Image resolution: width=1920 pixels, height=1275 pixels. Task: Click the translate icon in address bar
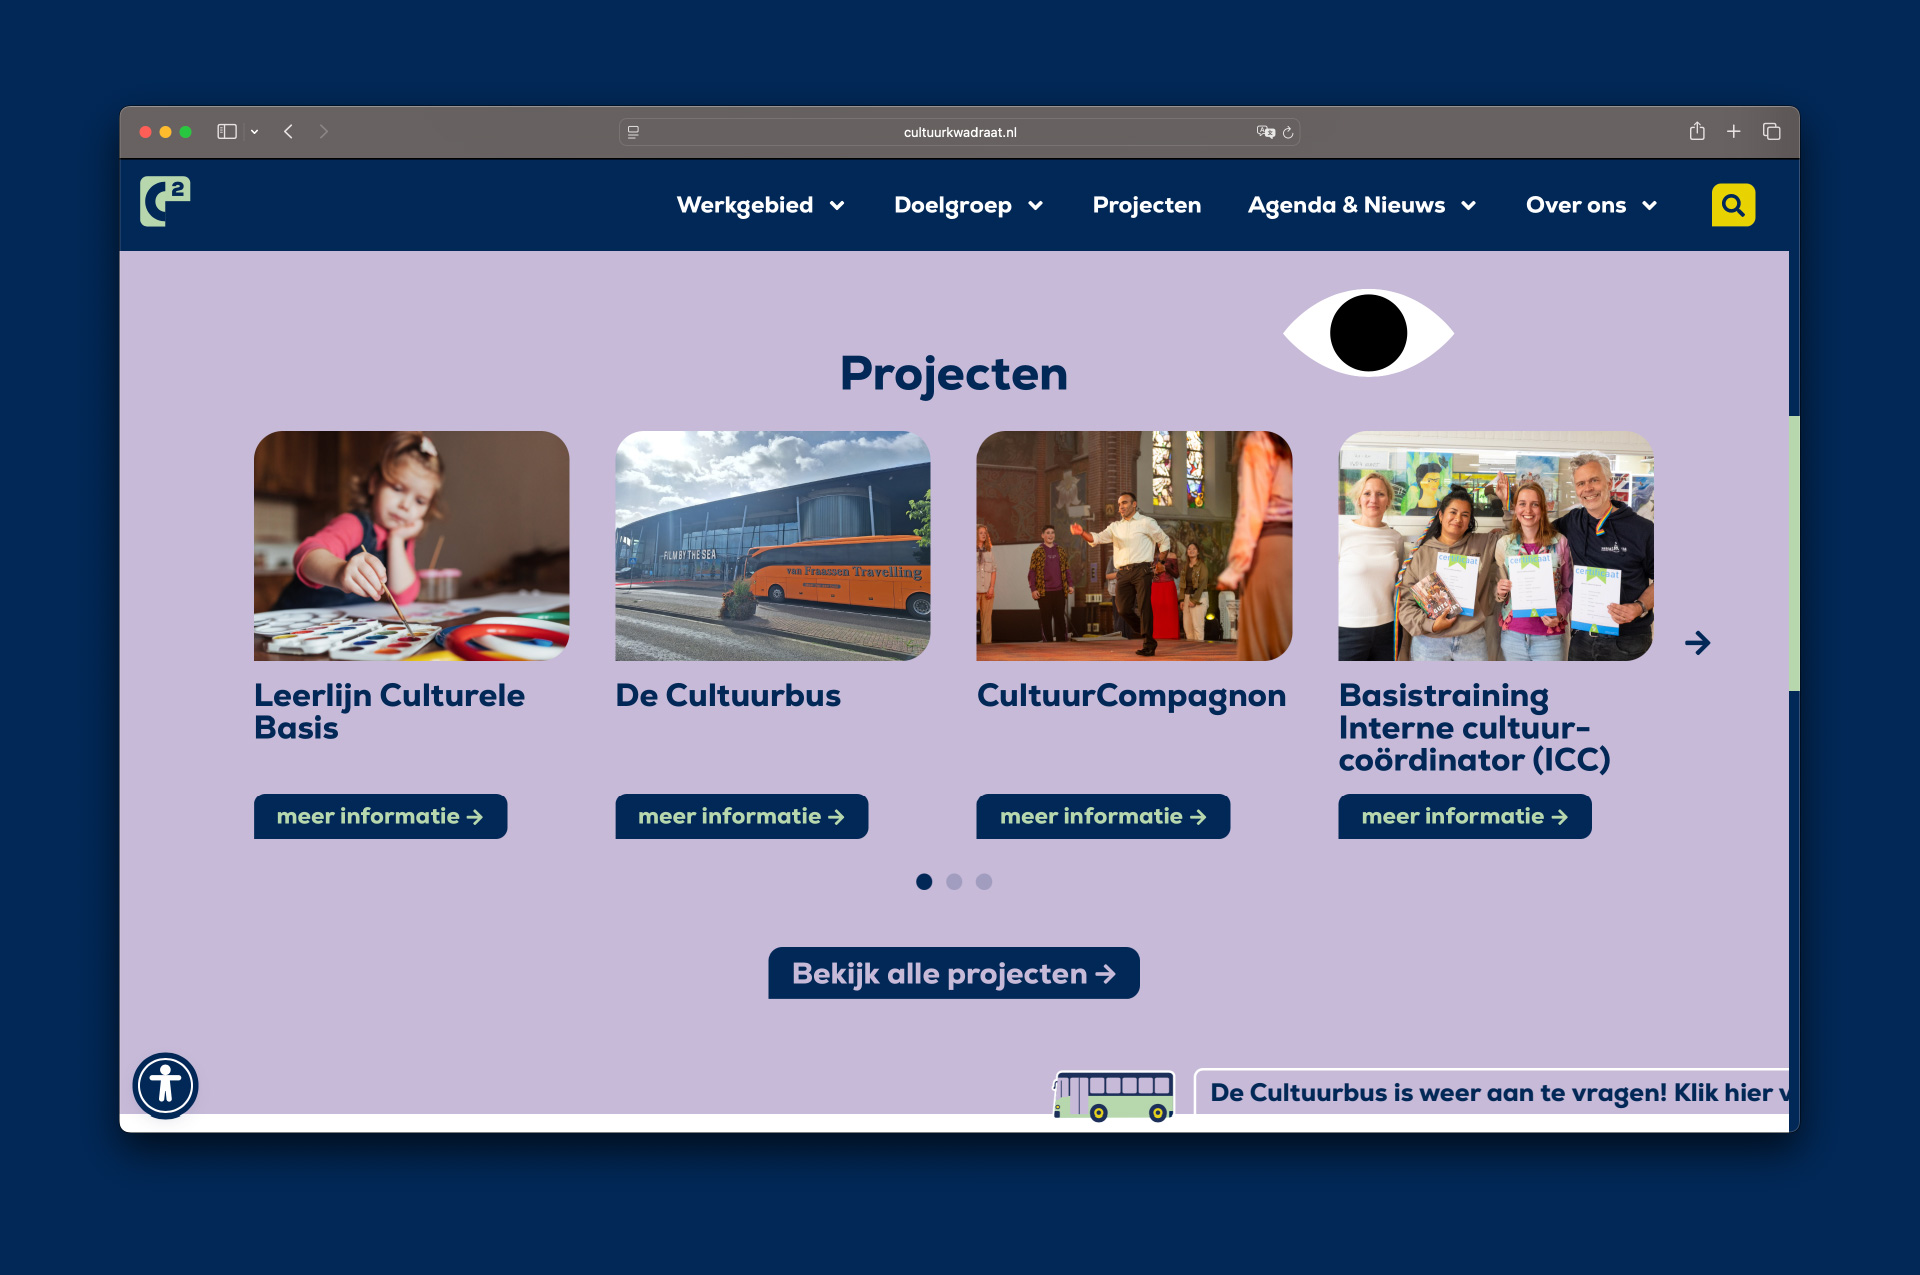[1265, 132]
